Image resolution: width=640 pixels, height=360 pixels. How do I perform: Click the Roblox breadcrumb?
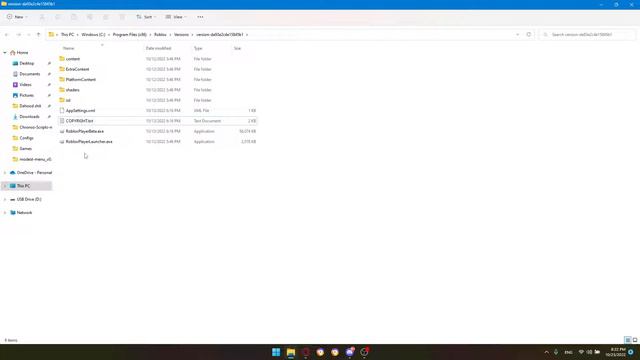tap(160, 35)
